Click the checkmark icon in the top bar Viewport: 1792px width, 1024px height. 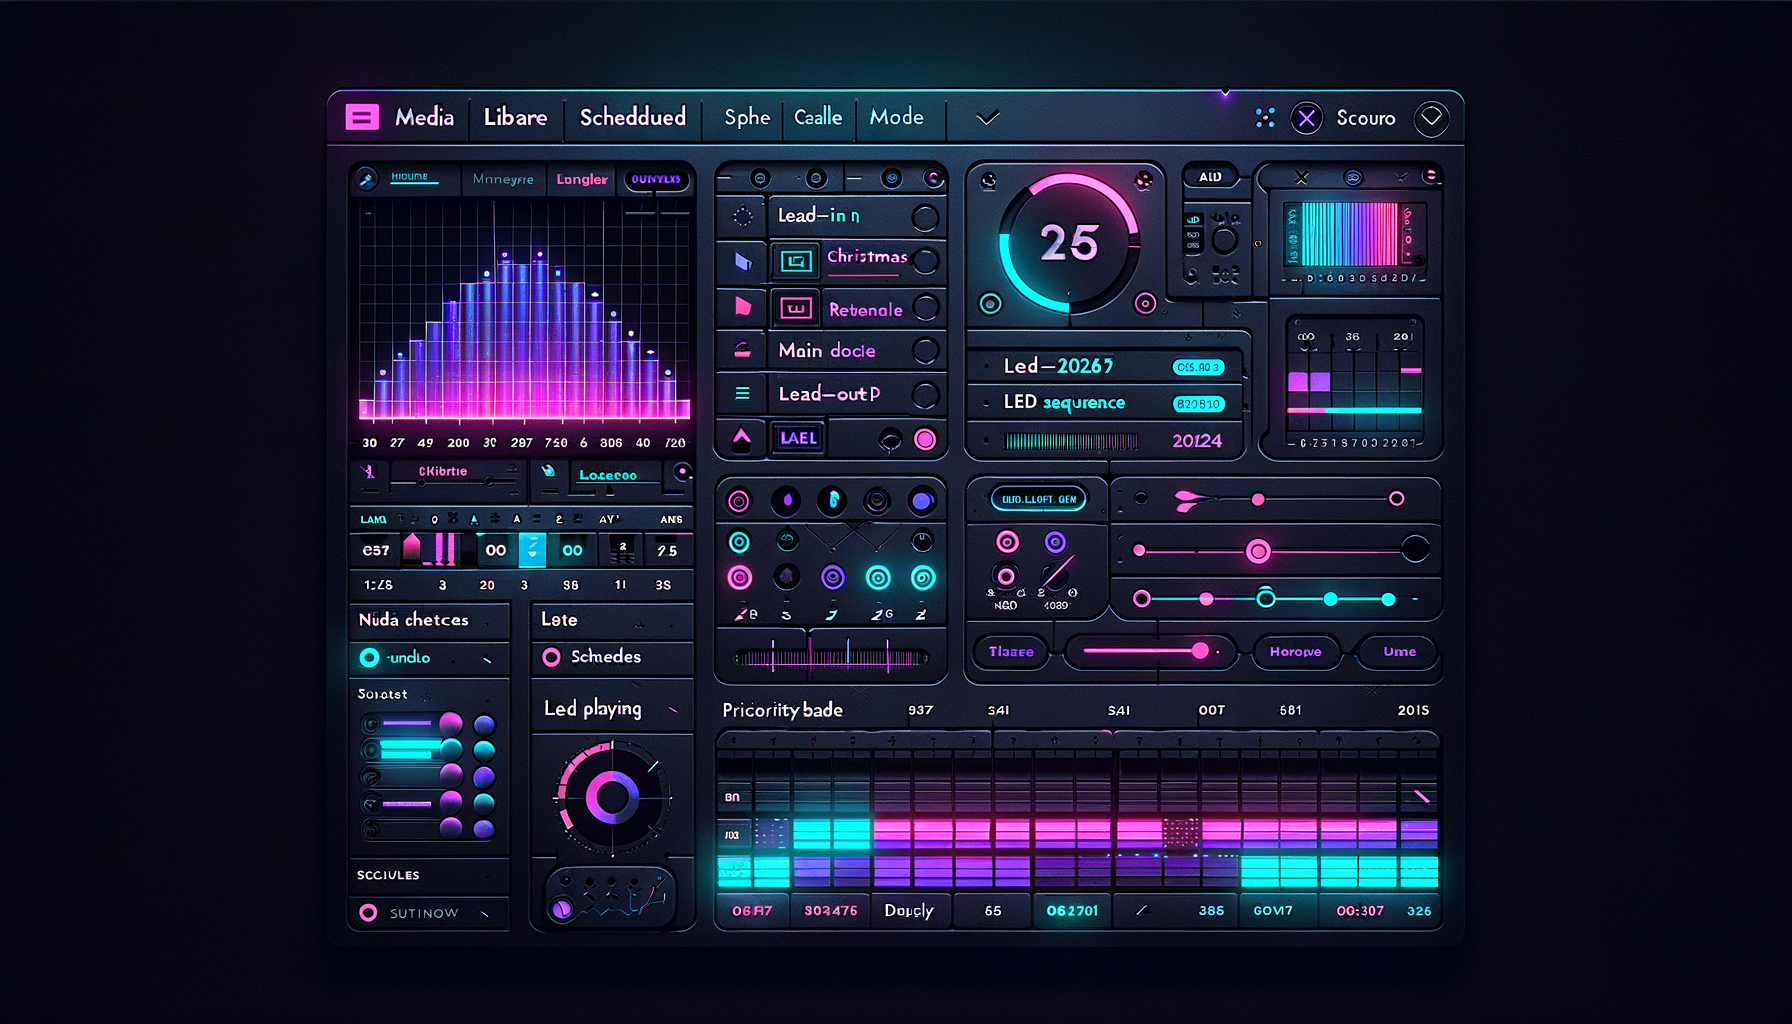986,117
